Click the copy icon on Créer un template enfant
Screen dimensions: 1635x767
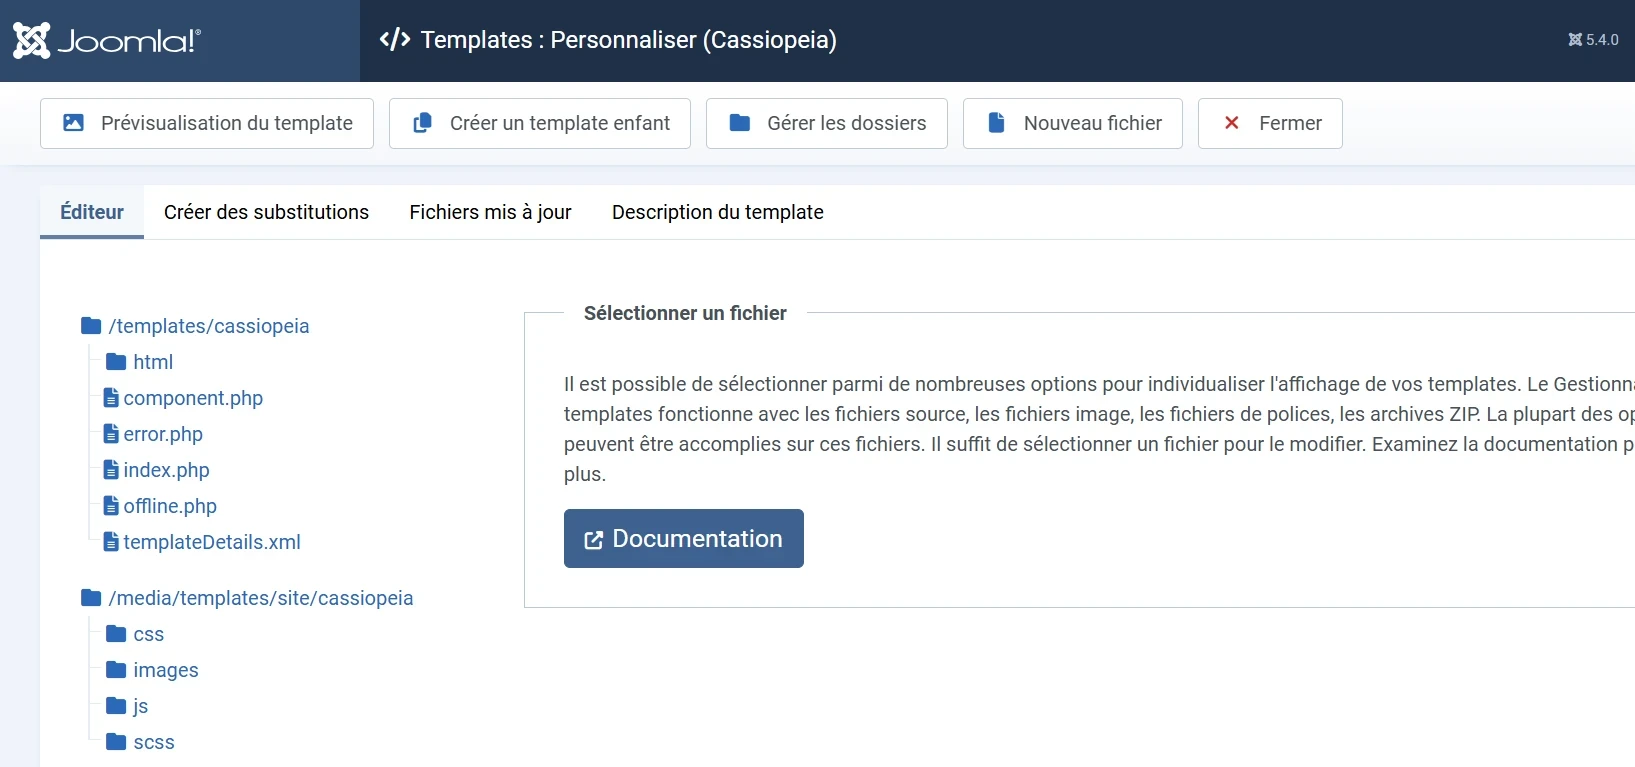pyautogui.click(x=422, y=122)
